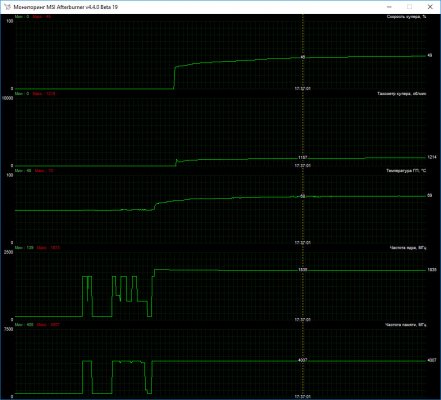Click the 7500 axis label of memory clock graph

8,329
